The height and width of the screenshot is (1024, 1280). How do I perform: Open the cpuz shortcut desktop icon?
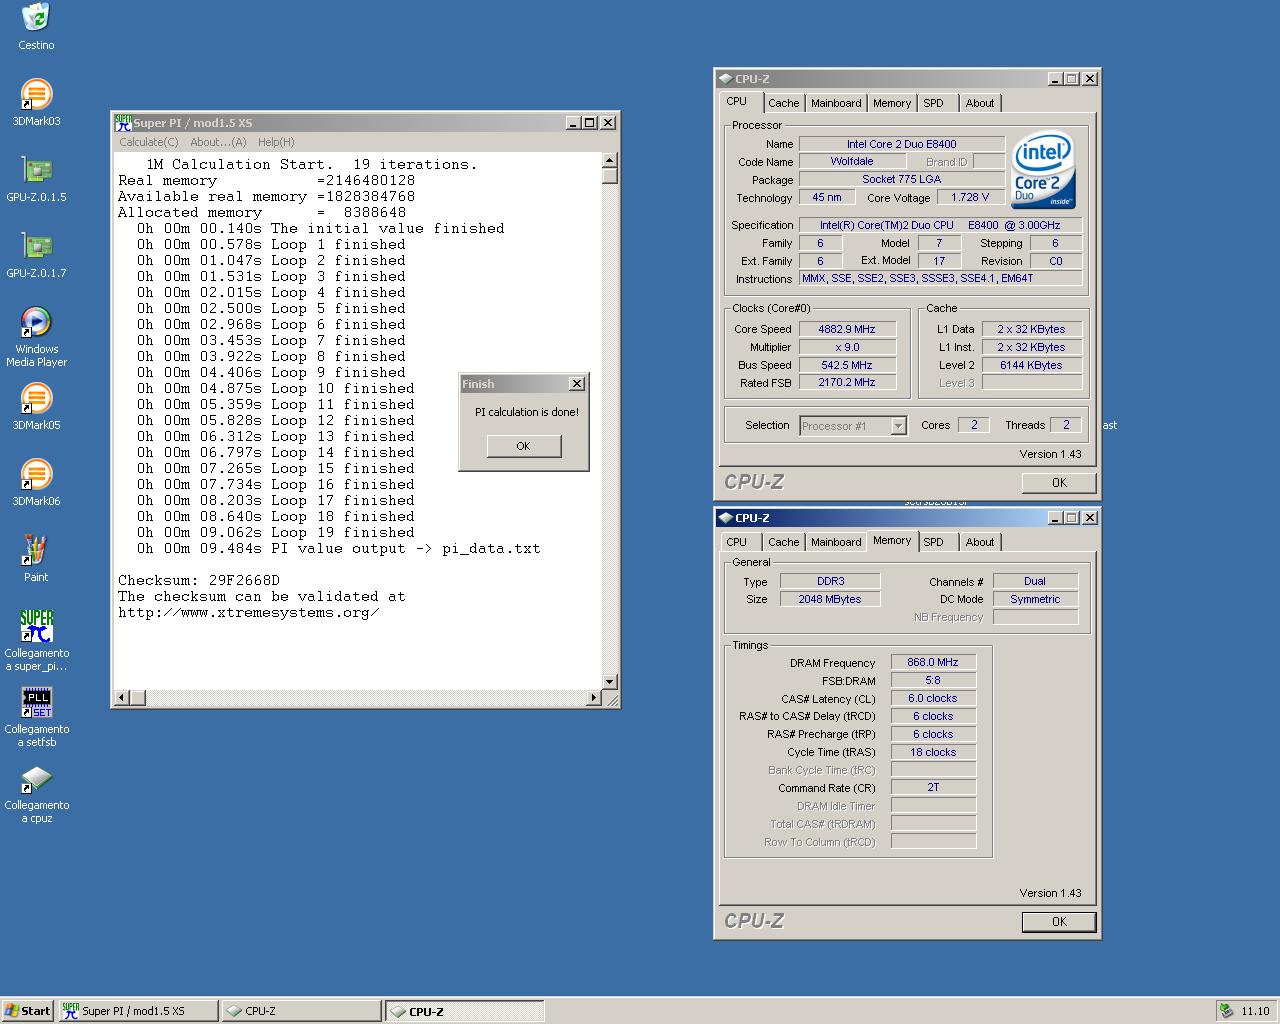pyautogui.click(x=36, y=778)
